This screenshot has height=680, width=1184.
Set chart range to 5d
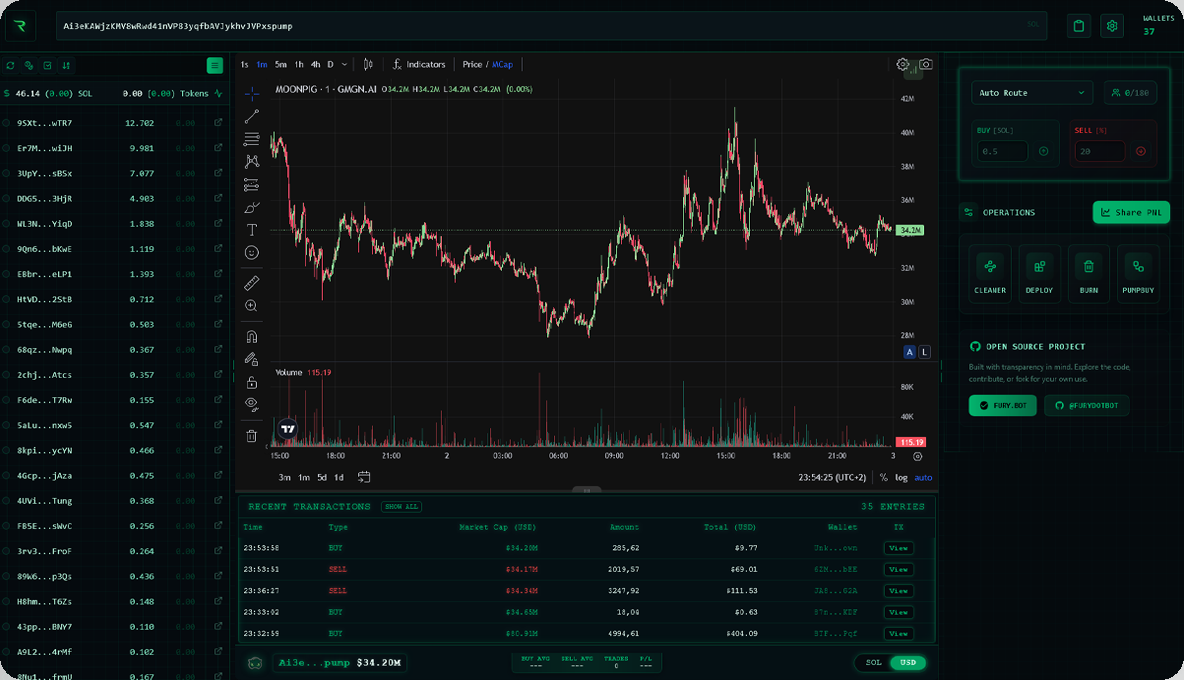pos(322,477)
